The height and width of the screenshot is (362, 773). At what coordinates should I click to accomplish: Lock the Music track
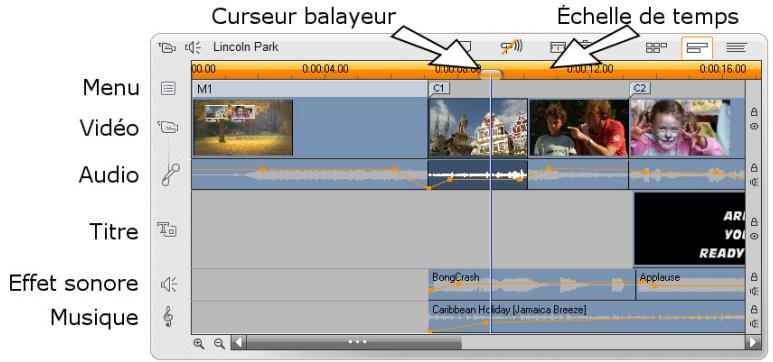pos(754,310)
